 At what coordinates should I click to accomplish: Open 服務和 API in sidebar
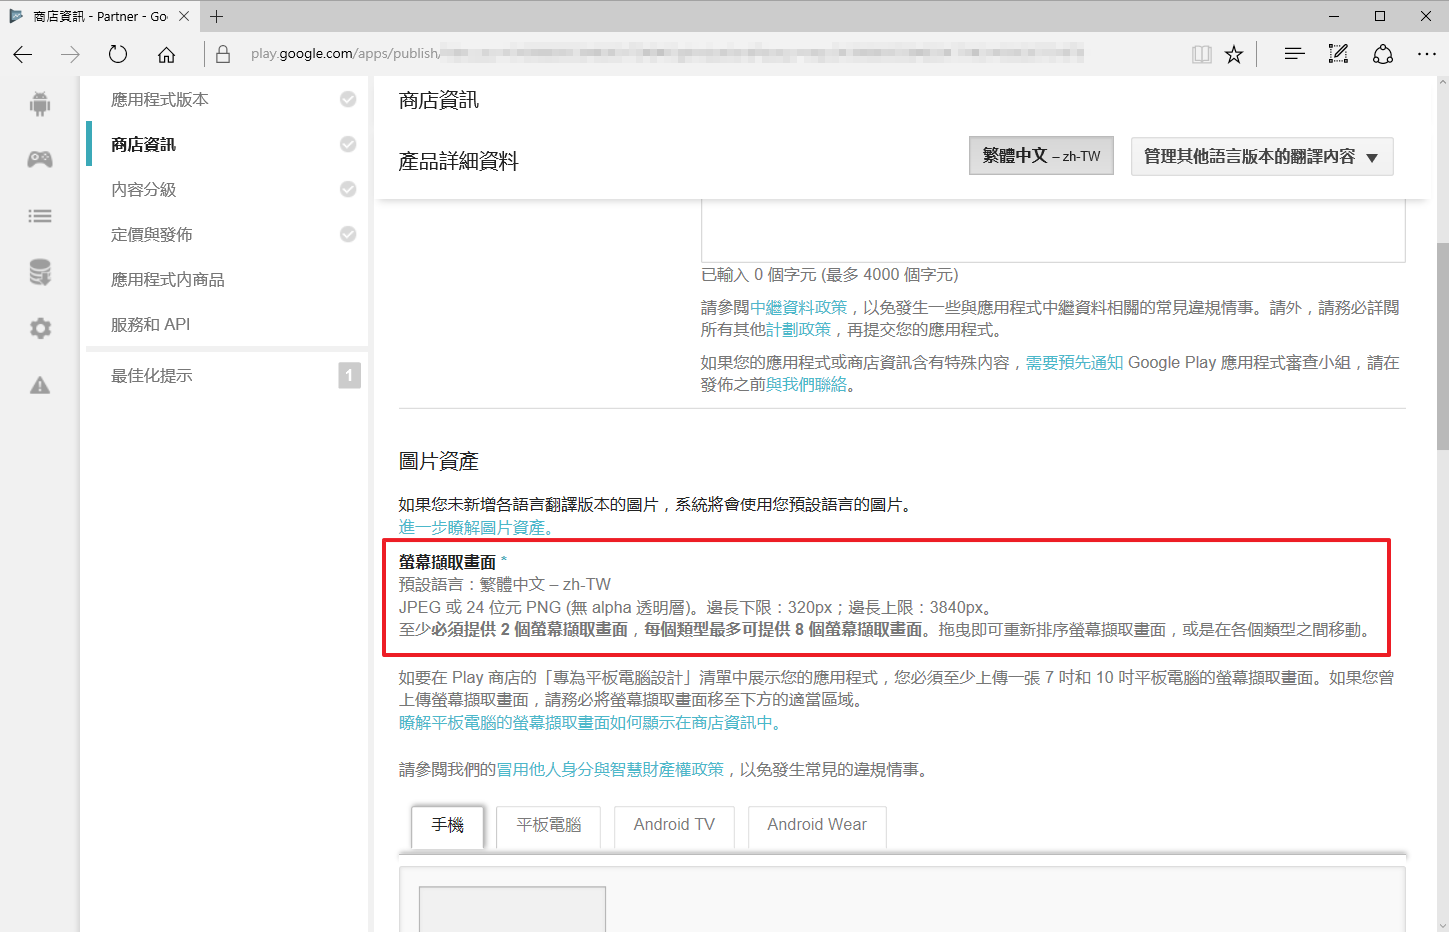point(150,324)
